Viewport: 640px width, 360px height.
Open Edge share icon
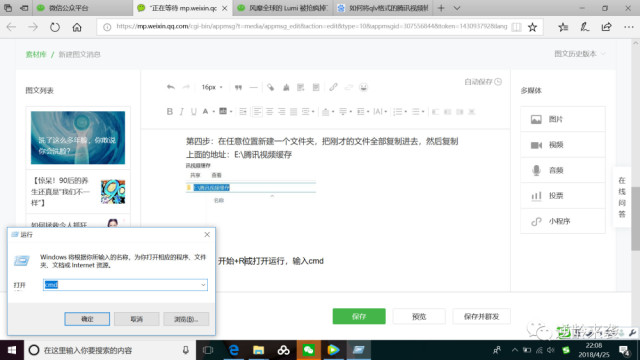(607, 27)
